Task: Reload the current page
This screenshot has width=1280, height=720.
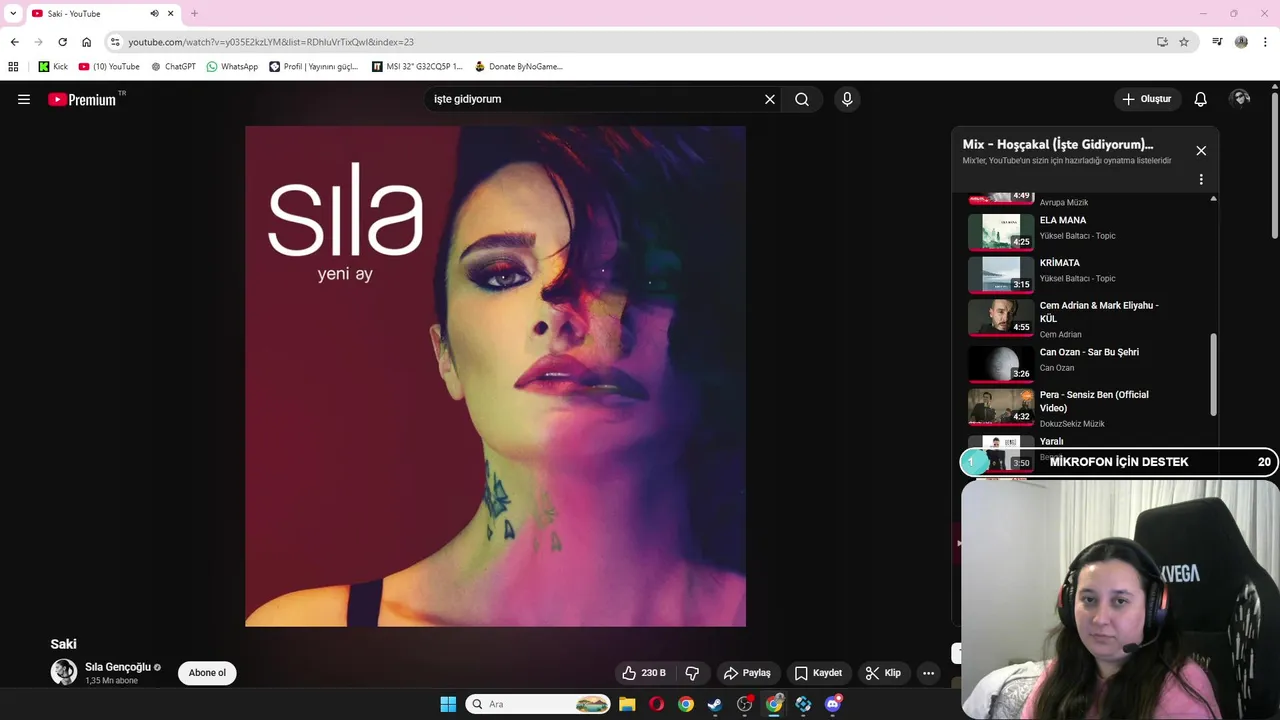Action: tap(62, 42)
